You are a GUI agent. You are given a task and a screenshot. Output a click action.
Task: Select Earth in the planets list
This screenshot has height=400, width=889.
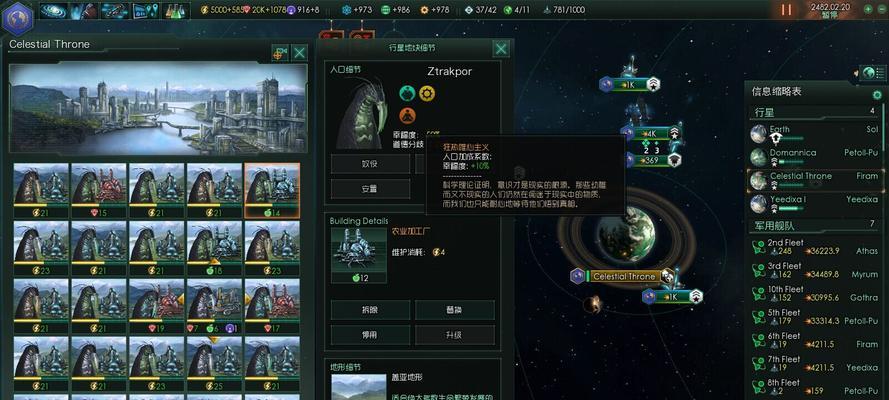click(x=814, y=134)
